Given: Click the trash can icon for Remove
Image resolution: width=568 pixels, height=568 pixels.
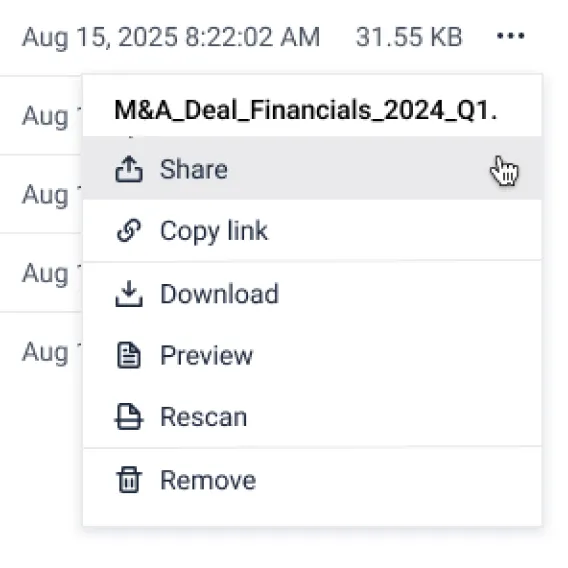Looking at the screenshot, I should point(129,480).
